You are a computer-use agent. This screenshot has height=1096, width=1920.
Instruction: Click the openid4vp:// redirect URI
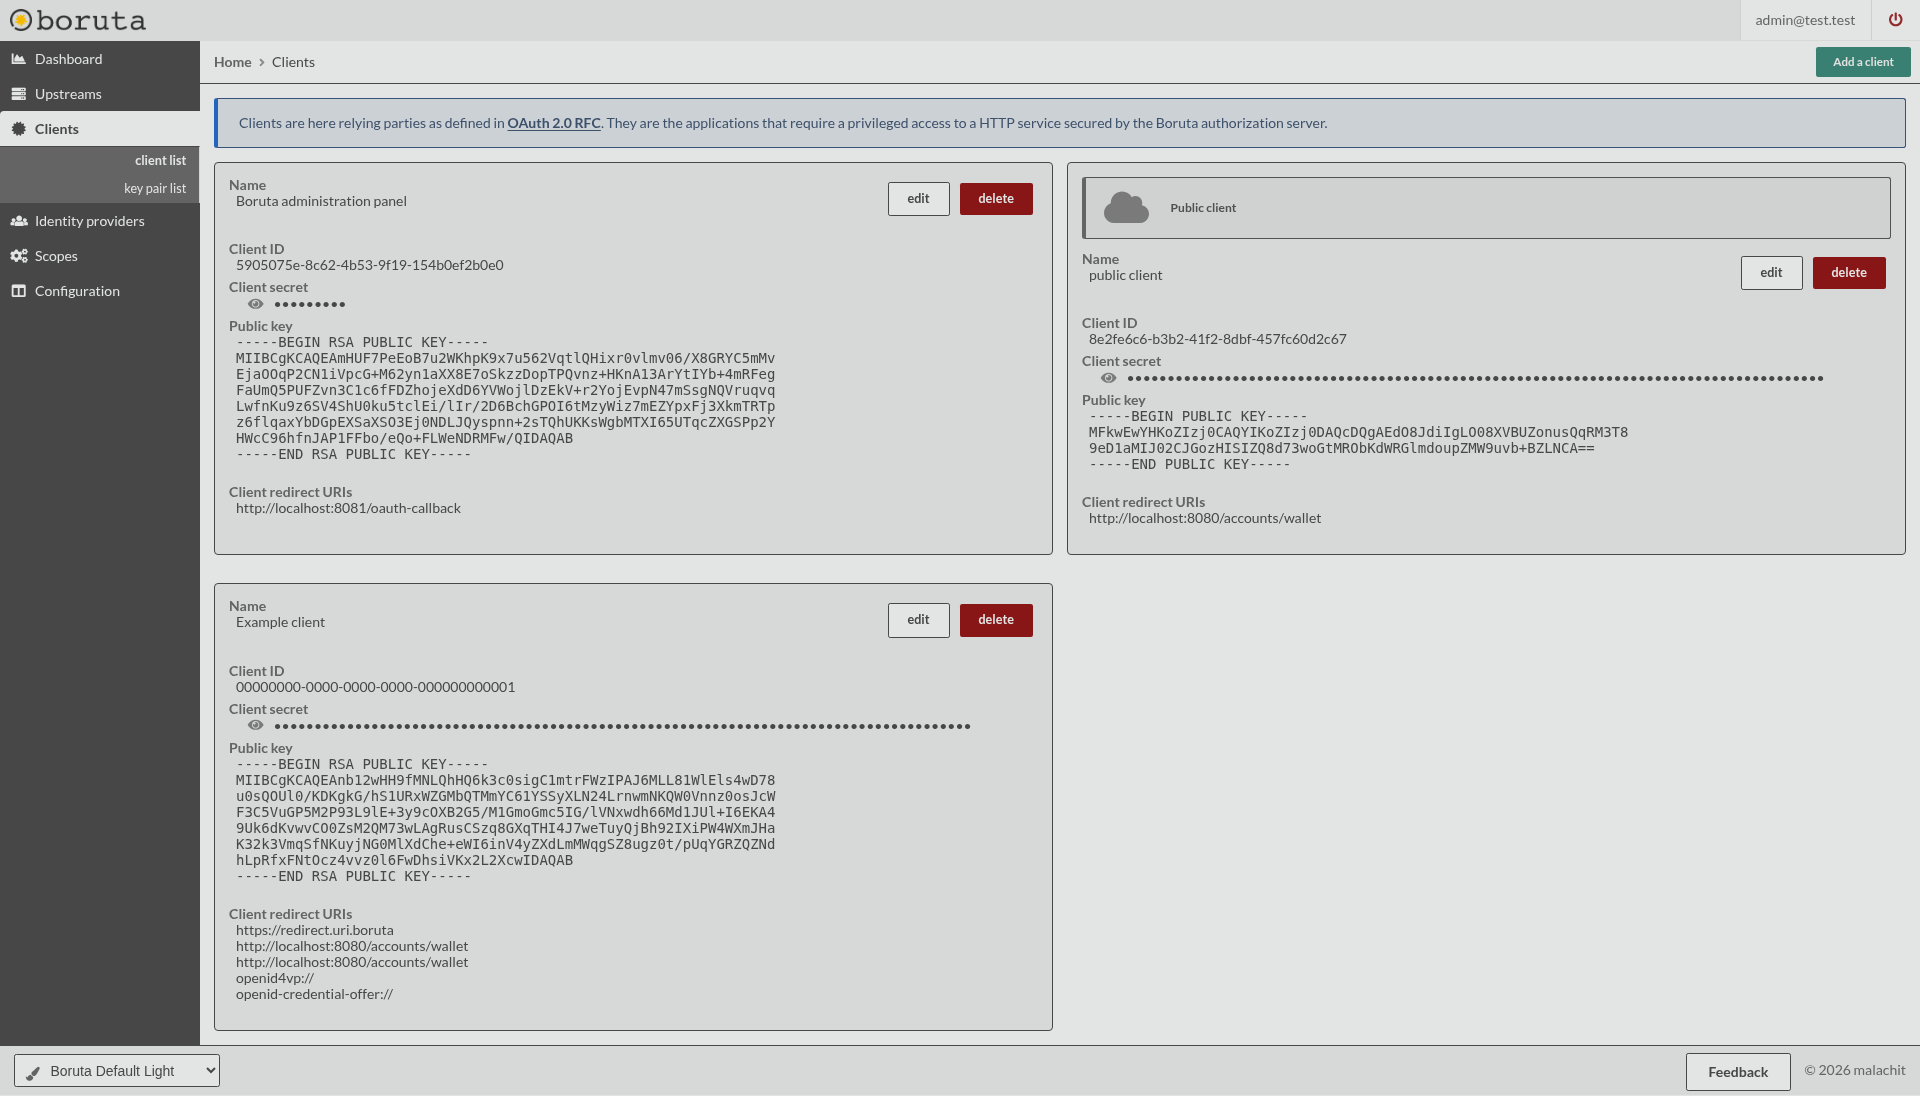click(x=275, y=978)
